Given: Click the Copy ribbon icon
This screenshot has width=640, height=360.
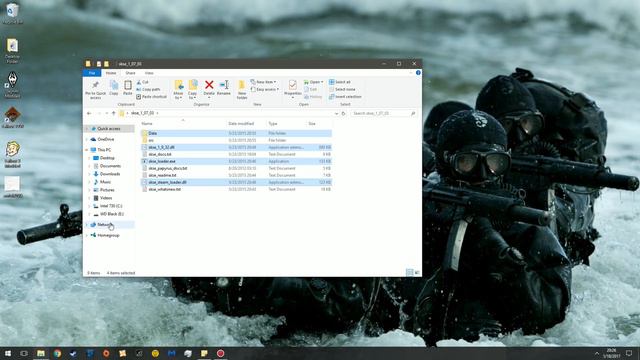Looking at the screenshot, I should pos(114,88).
